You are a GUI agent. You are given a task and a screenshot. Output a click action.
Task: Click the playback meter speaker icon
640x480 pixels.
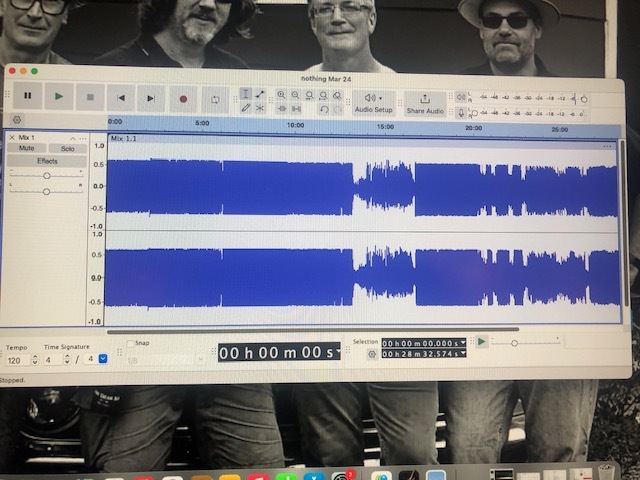pos(461,97)
